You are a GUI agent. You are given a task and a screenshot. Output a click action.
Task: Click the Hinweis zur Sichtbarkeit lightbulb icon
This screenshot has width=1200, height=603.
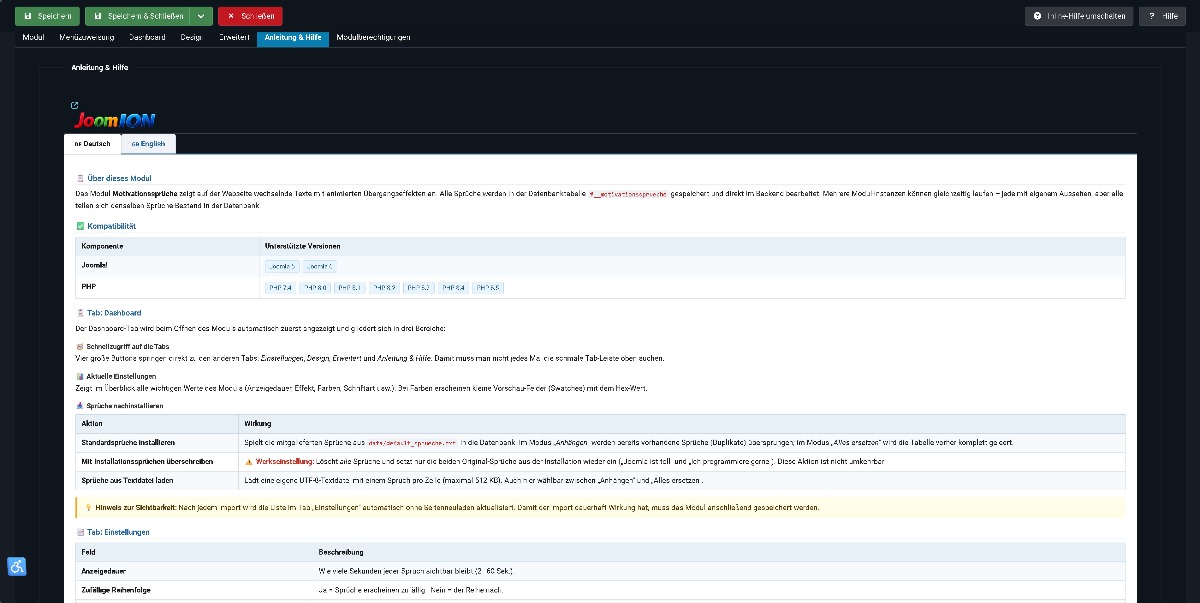tap(89, 508)
